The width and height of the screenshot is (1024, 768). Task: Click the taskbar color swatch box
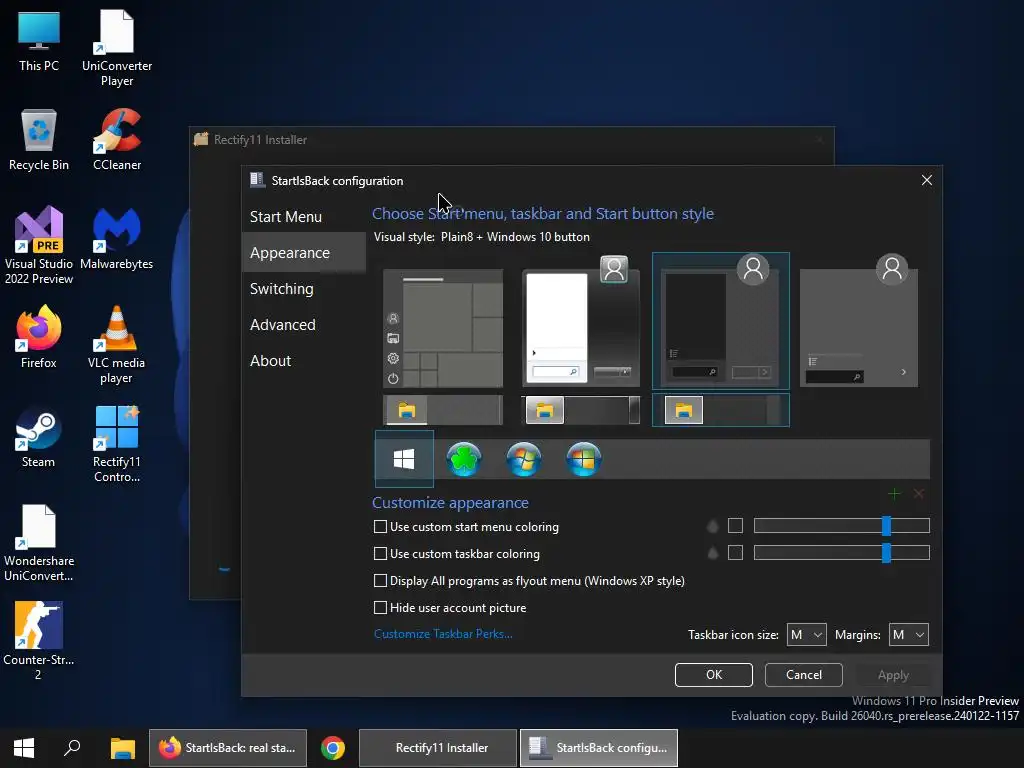pyautogui.click(x=735, y=553)
